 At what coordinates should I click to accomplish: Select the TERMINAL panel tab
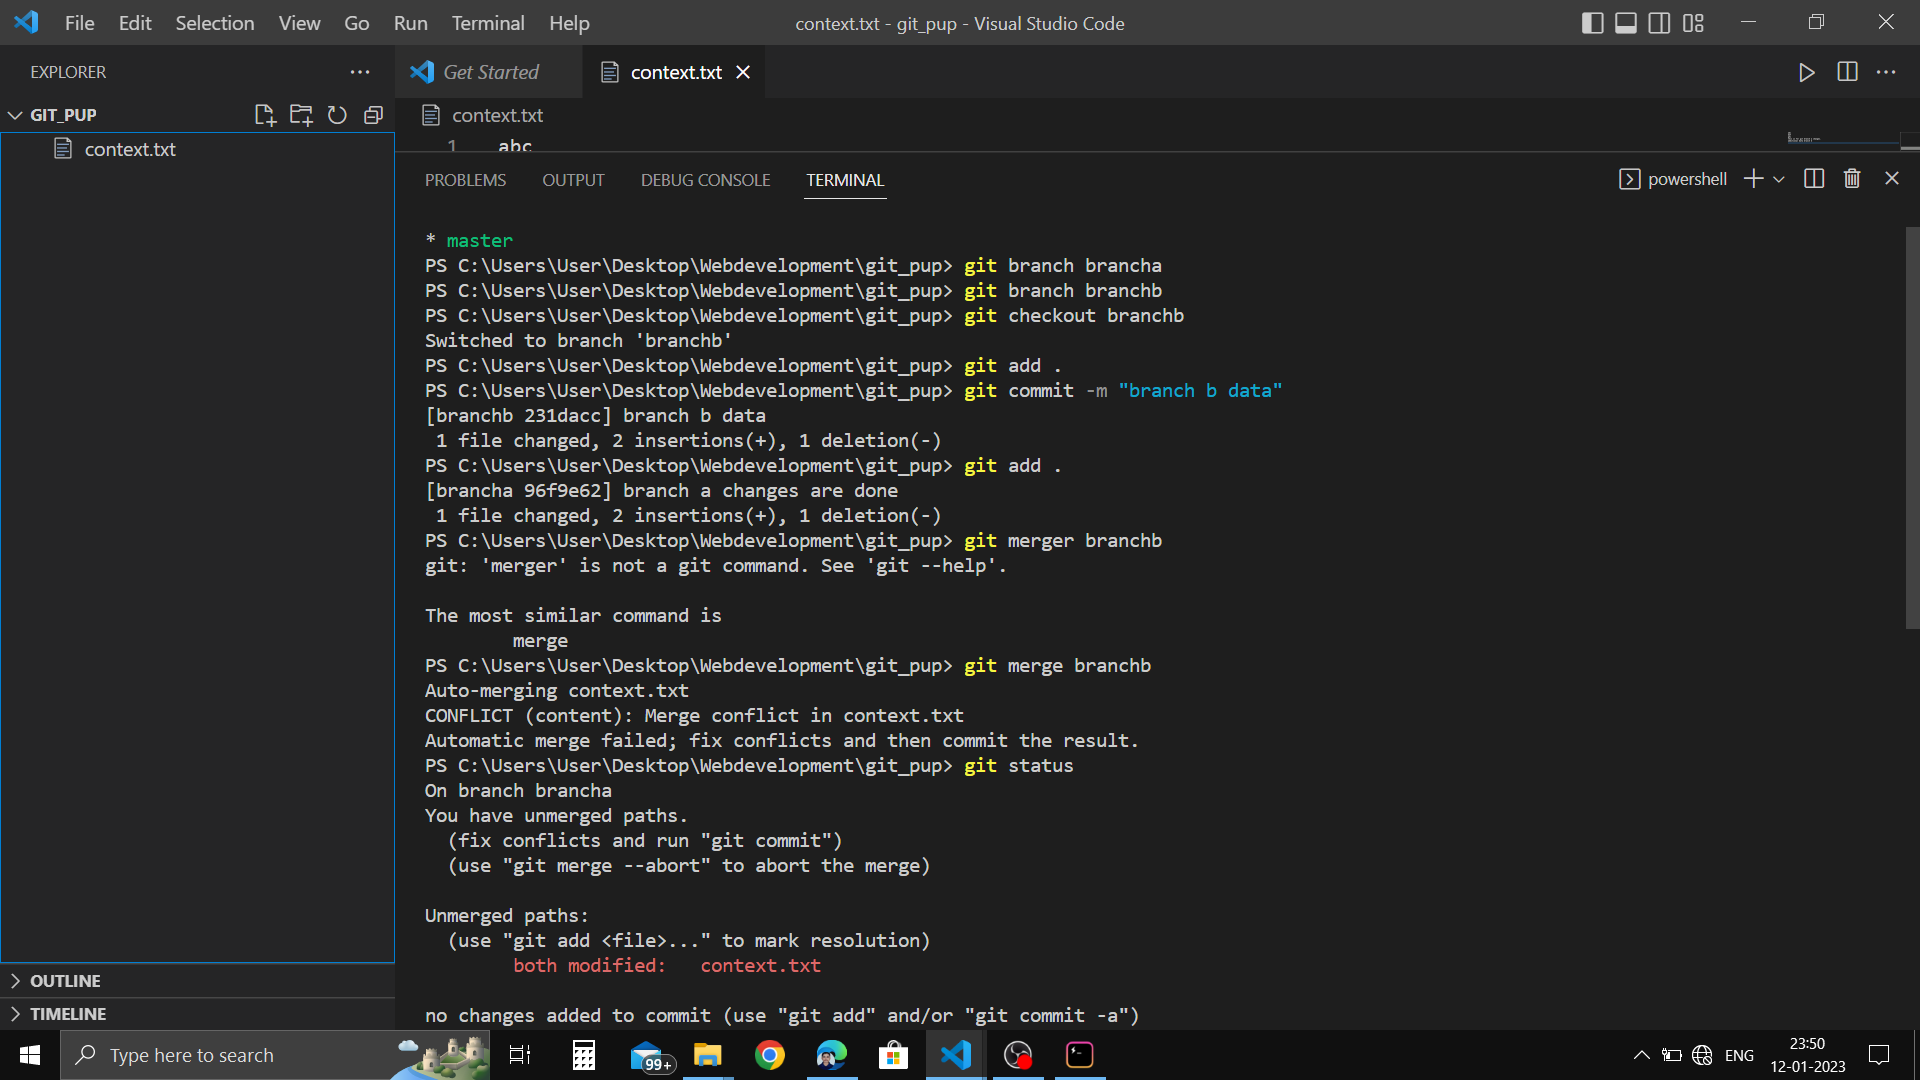[845, 180]
